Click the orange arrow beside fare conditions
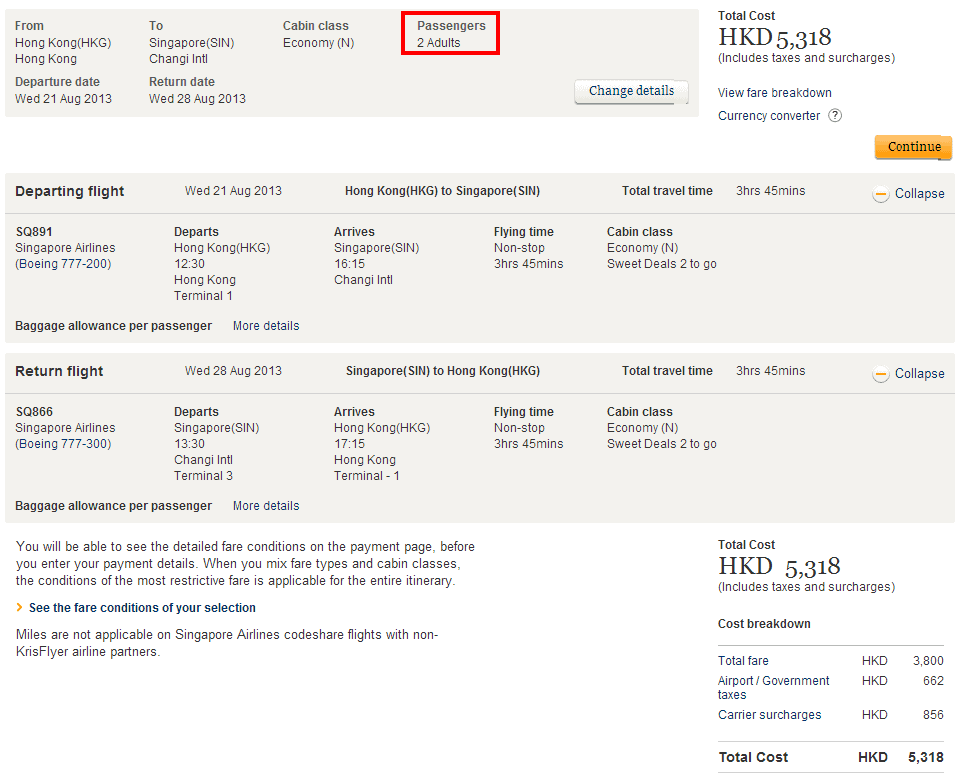The image size is (961, 778). point(20,608)
